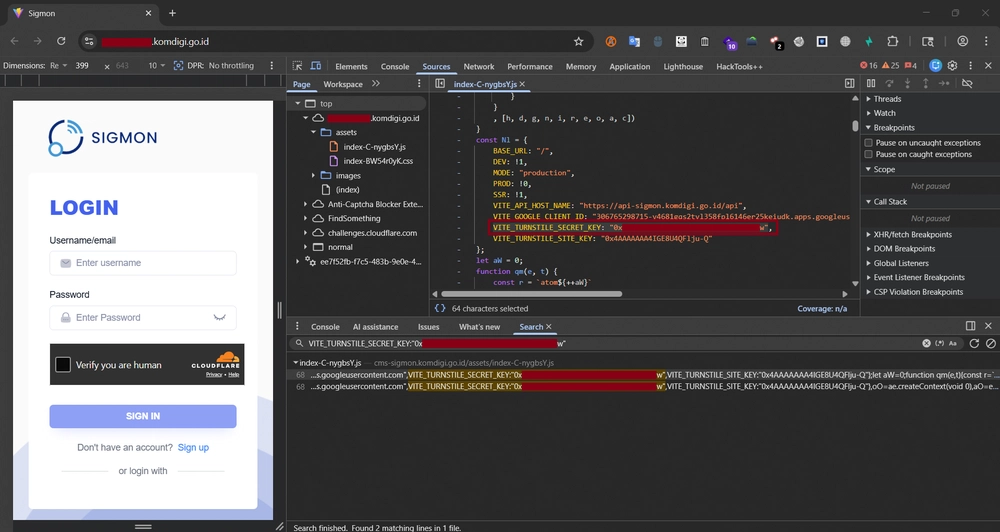Click the step icon in debugger
Viewport: 1000px width, 532px height.
click(x=944, y=84)
